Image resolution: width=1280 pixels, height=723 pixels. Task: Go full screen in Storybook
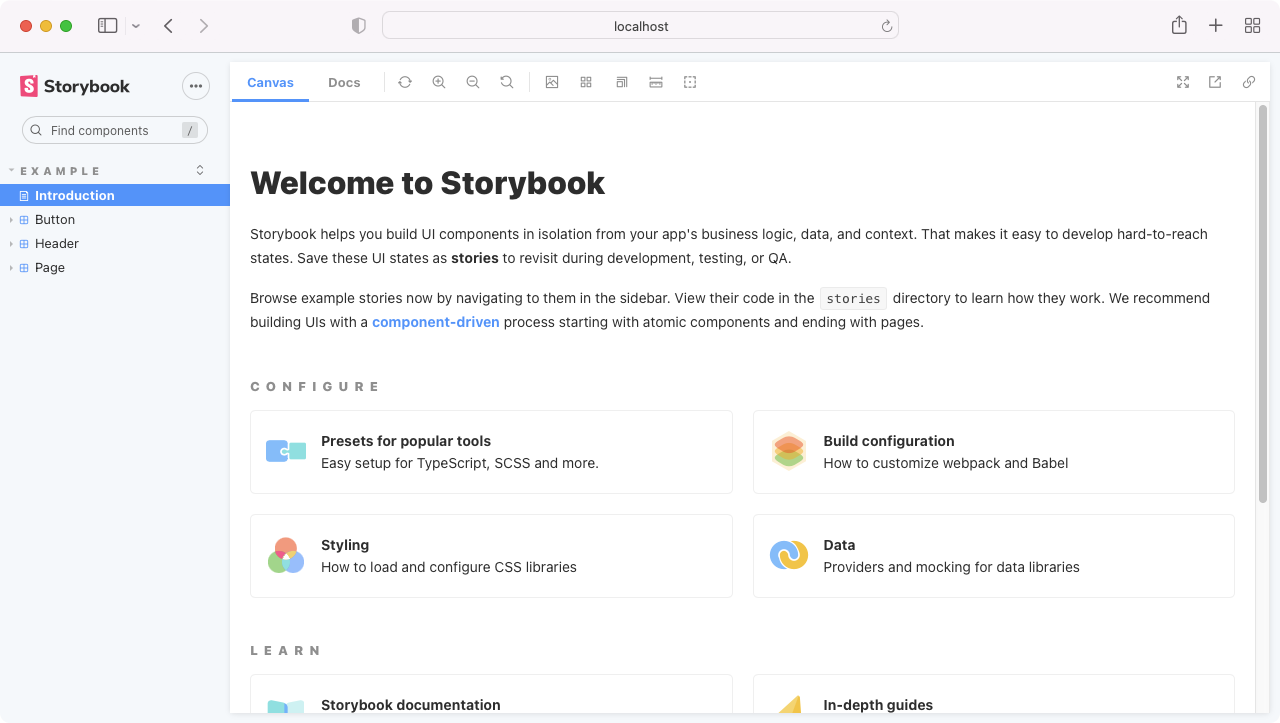[x=1183, y=82]
